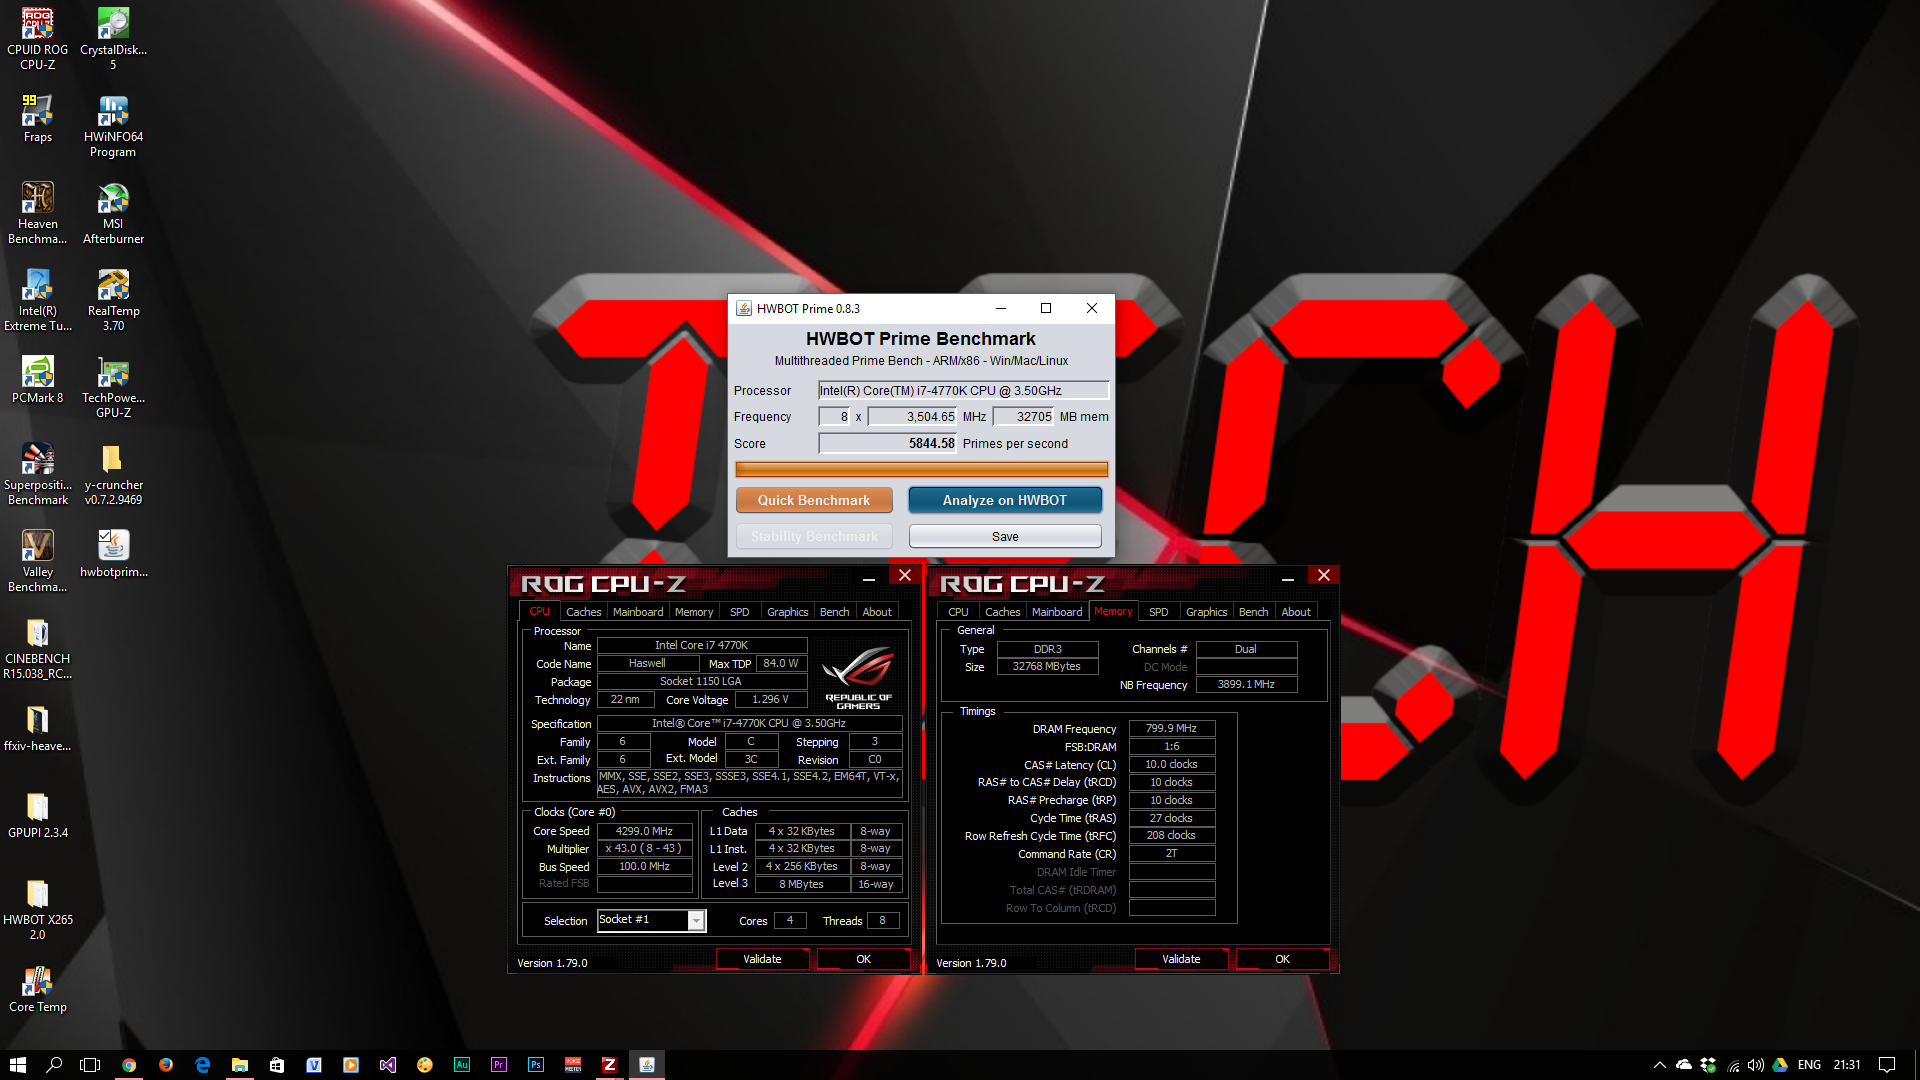This screenshot has height=1080, width=1920.
Task: Show hidden system tray icons
Action: tap(1660, 1065)
